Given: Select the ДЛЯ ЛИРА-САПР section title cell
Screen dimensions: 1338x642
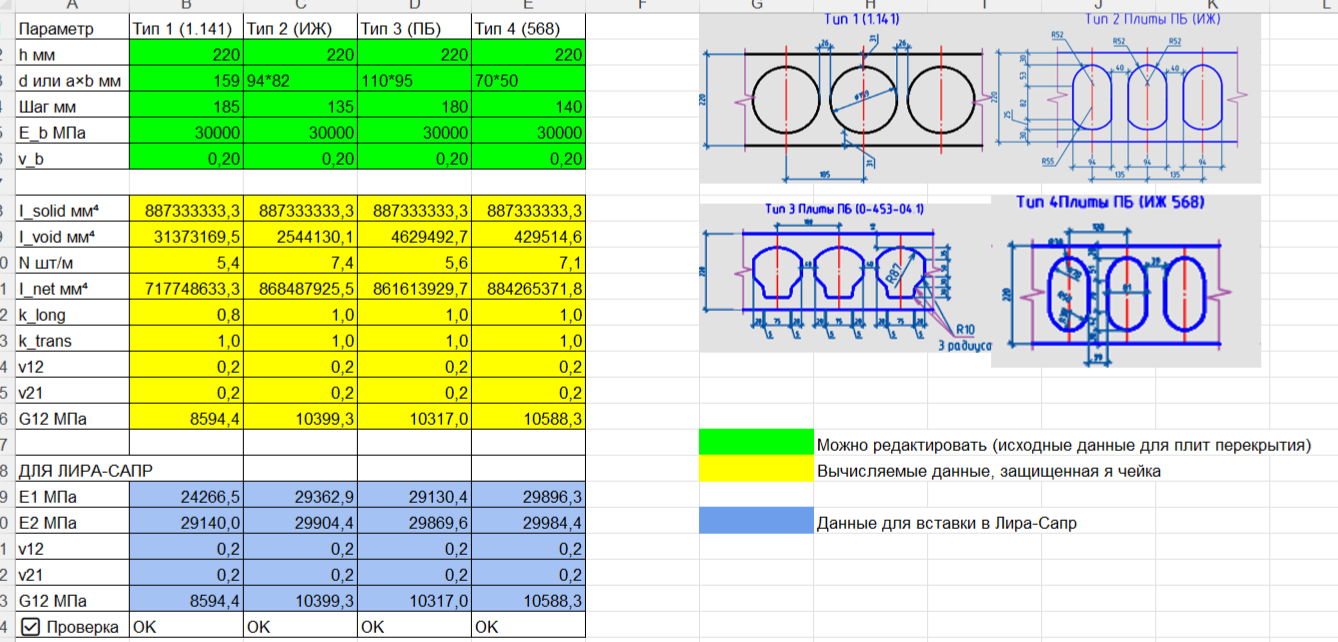Looking at the screenshot, I should [71, 470].
